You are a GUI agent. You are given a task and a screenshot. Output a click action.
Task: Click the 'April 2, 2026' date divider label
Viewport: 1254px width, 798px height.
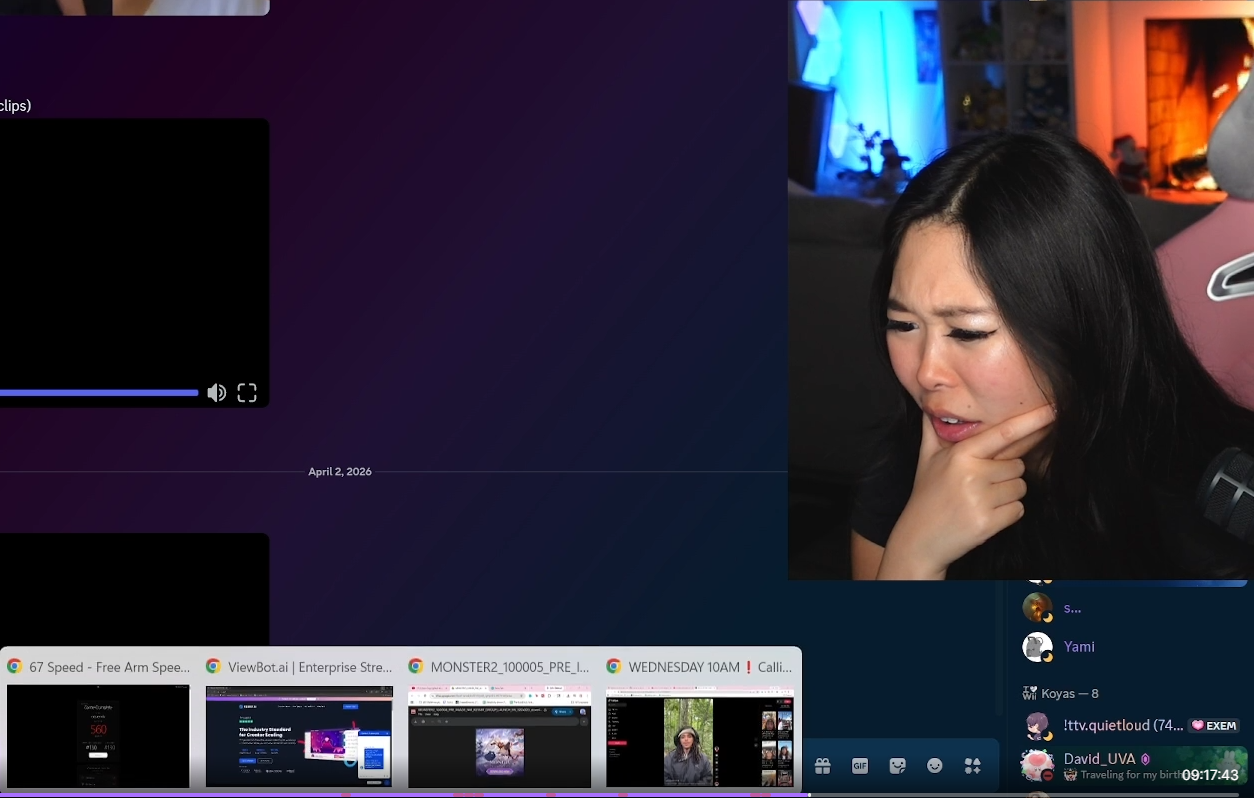point(340,472)
